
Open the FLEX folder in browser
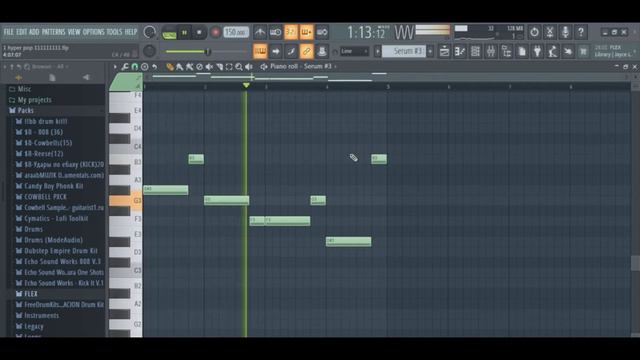(31, 293)
